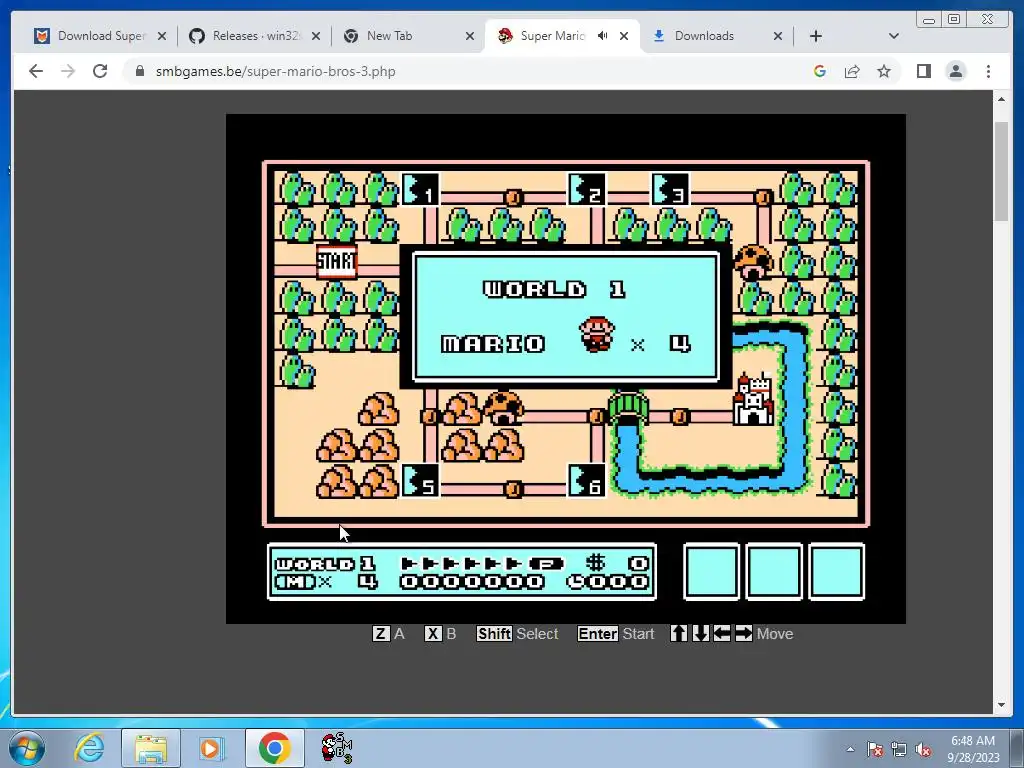The height and width of the screenshot is (768, 1024).
Task: Close the Releases win32 tab
Action: click(x=316, y=37)
